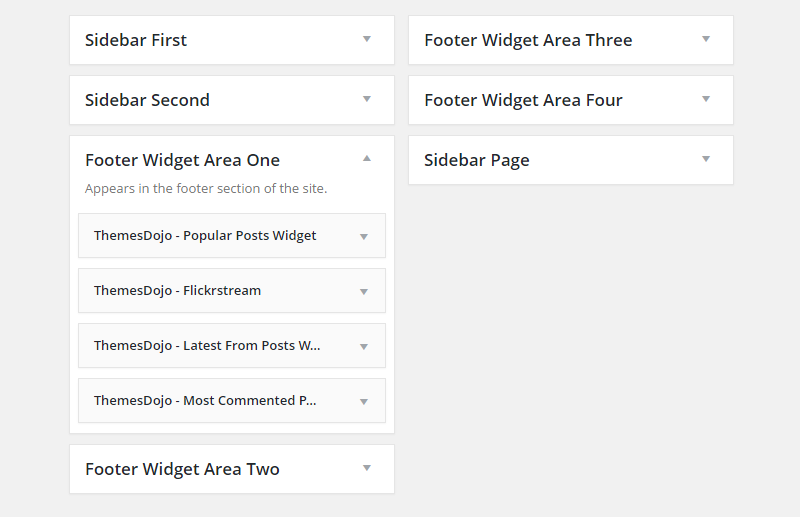The height and width of the screenshot is (517, 800).
Task: Click Footer Widget Area Three title
Action: (x=528, y=40)
